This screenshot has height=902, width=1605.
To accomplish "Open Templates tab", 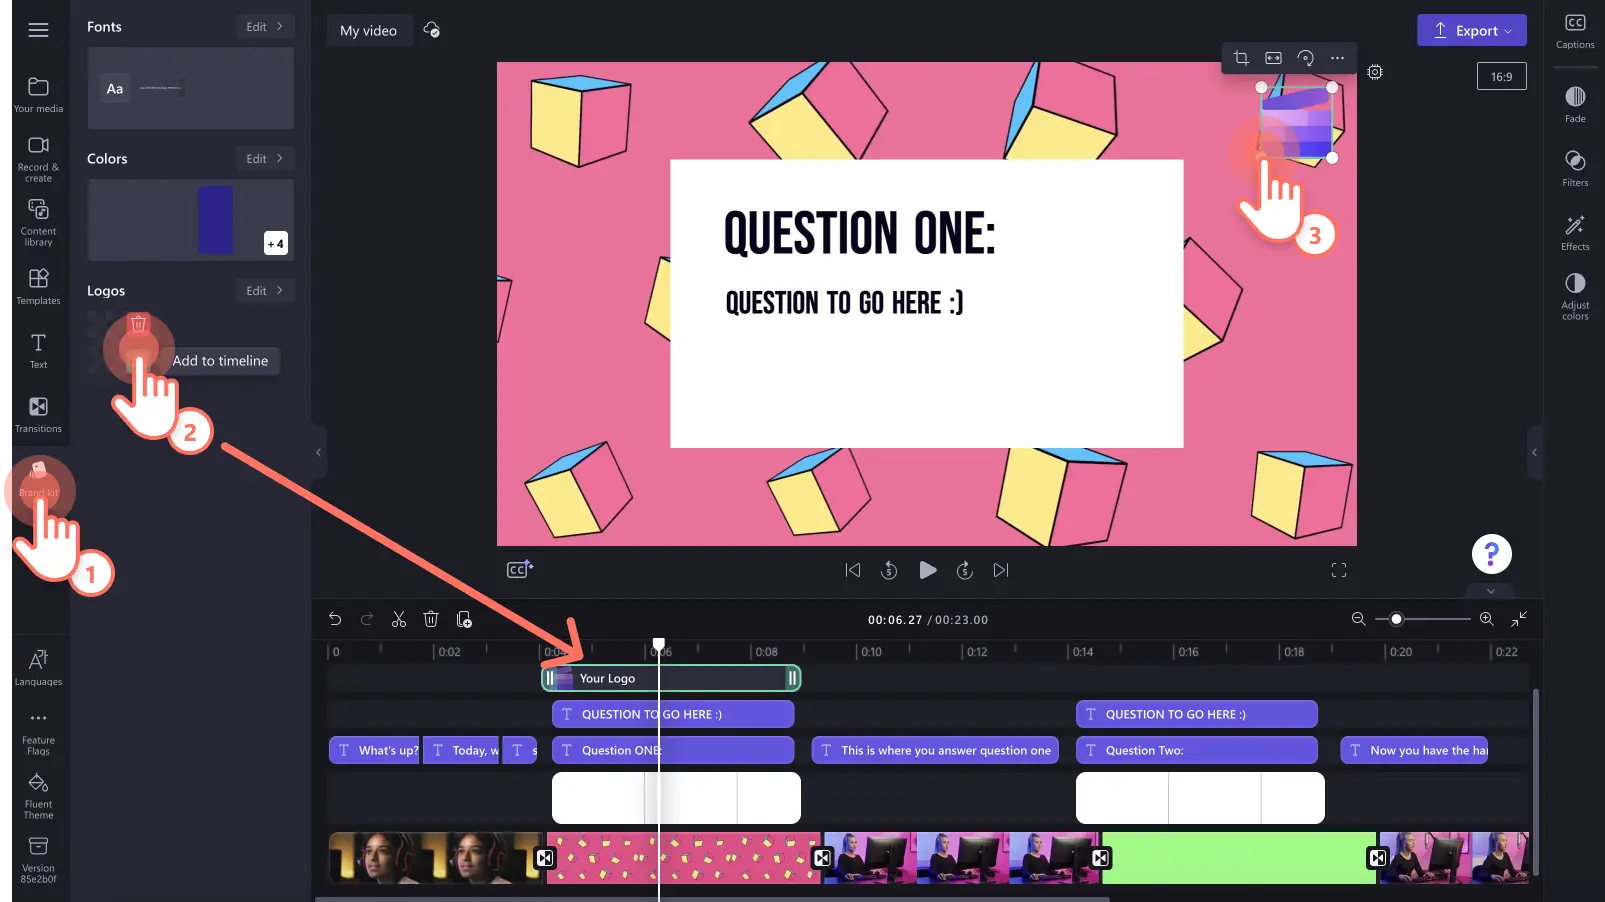I will click(x=38, y=286).
